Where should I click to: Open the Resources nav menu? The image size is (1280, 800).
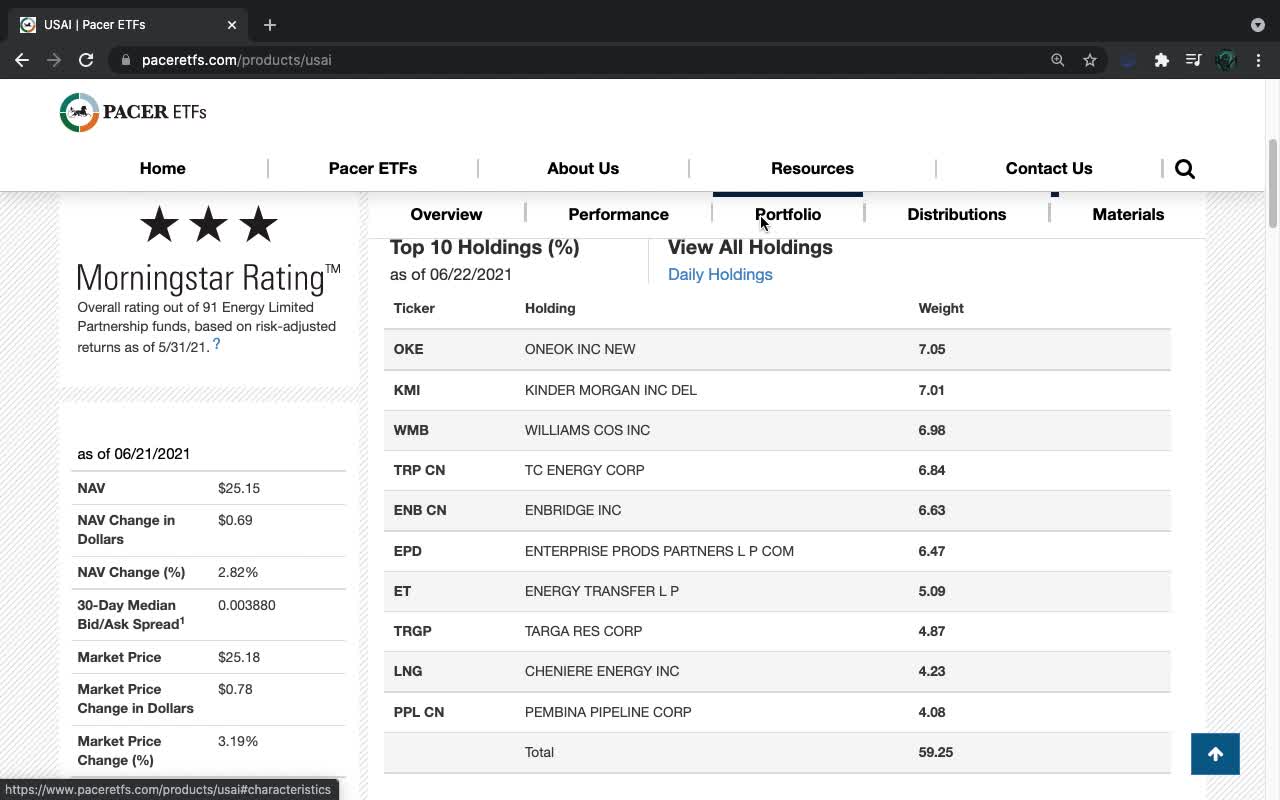812,168
